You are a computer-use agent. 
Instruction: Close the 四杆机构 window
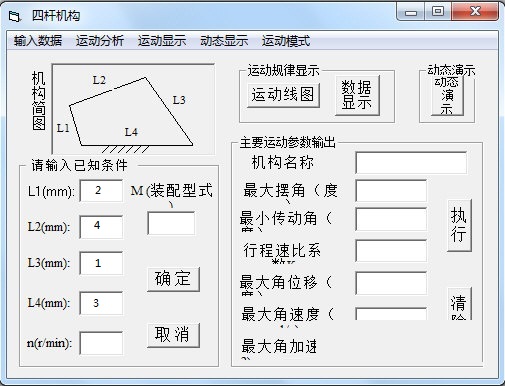475,12
